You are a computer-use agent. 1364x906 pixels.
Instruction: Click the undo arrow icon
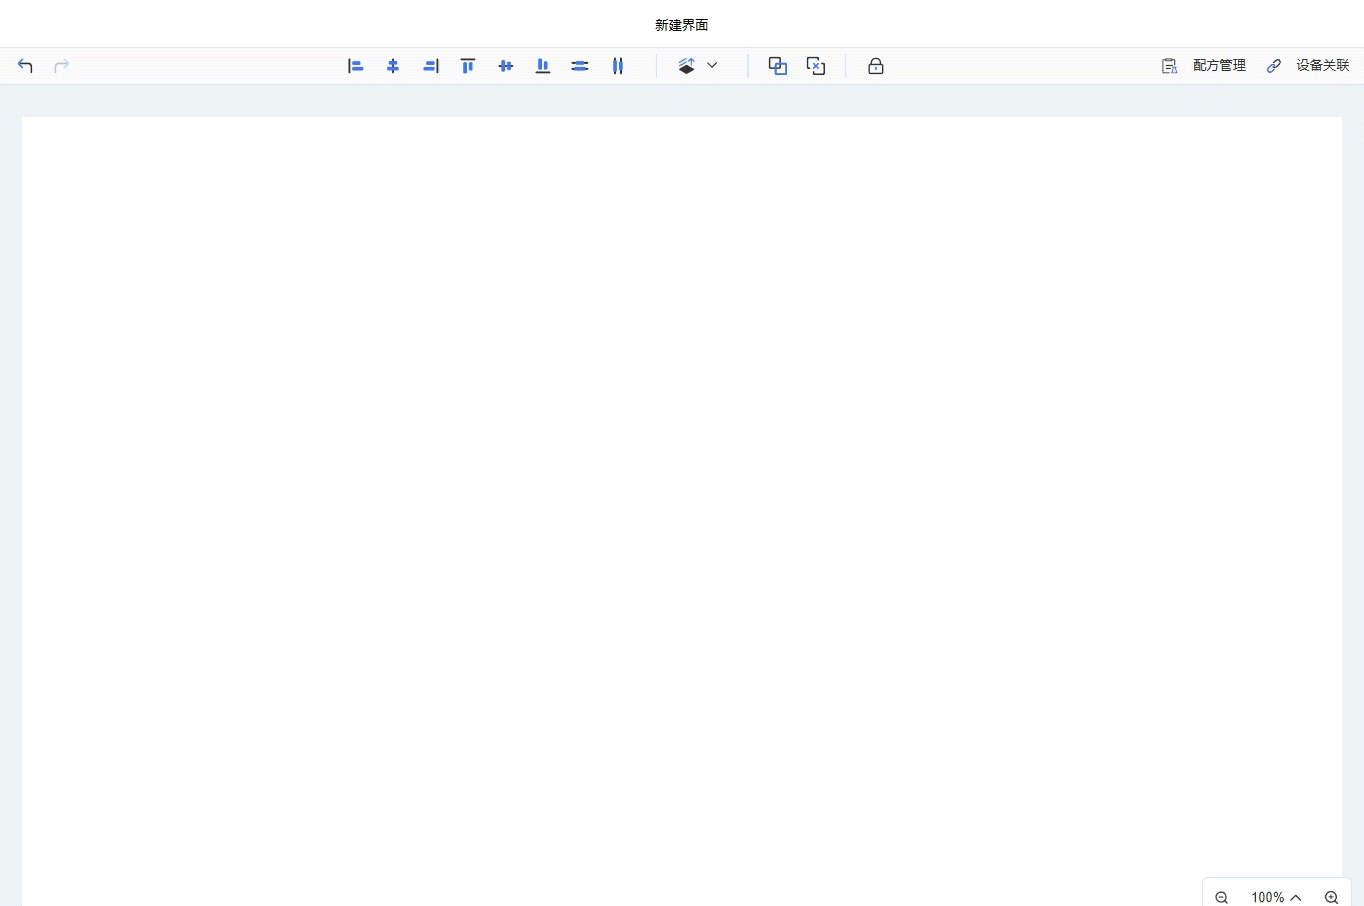coord(26,66)
